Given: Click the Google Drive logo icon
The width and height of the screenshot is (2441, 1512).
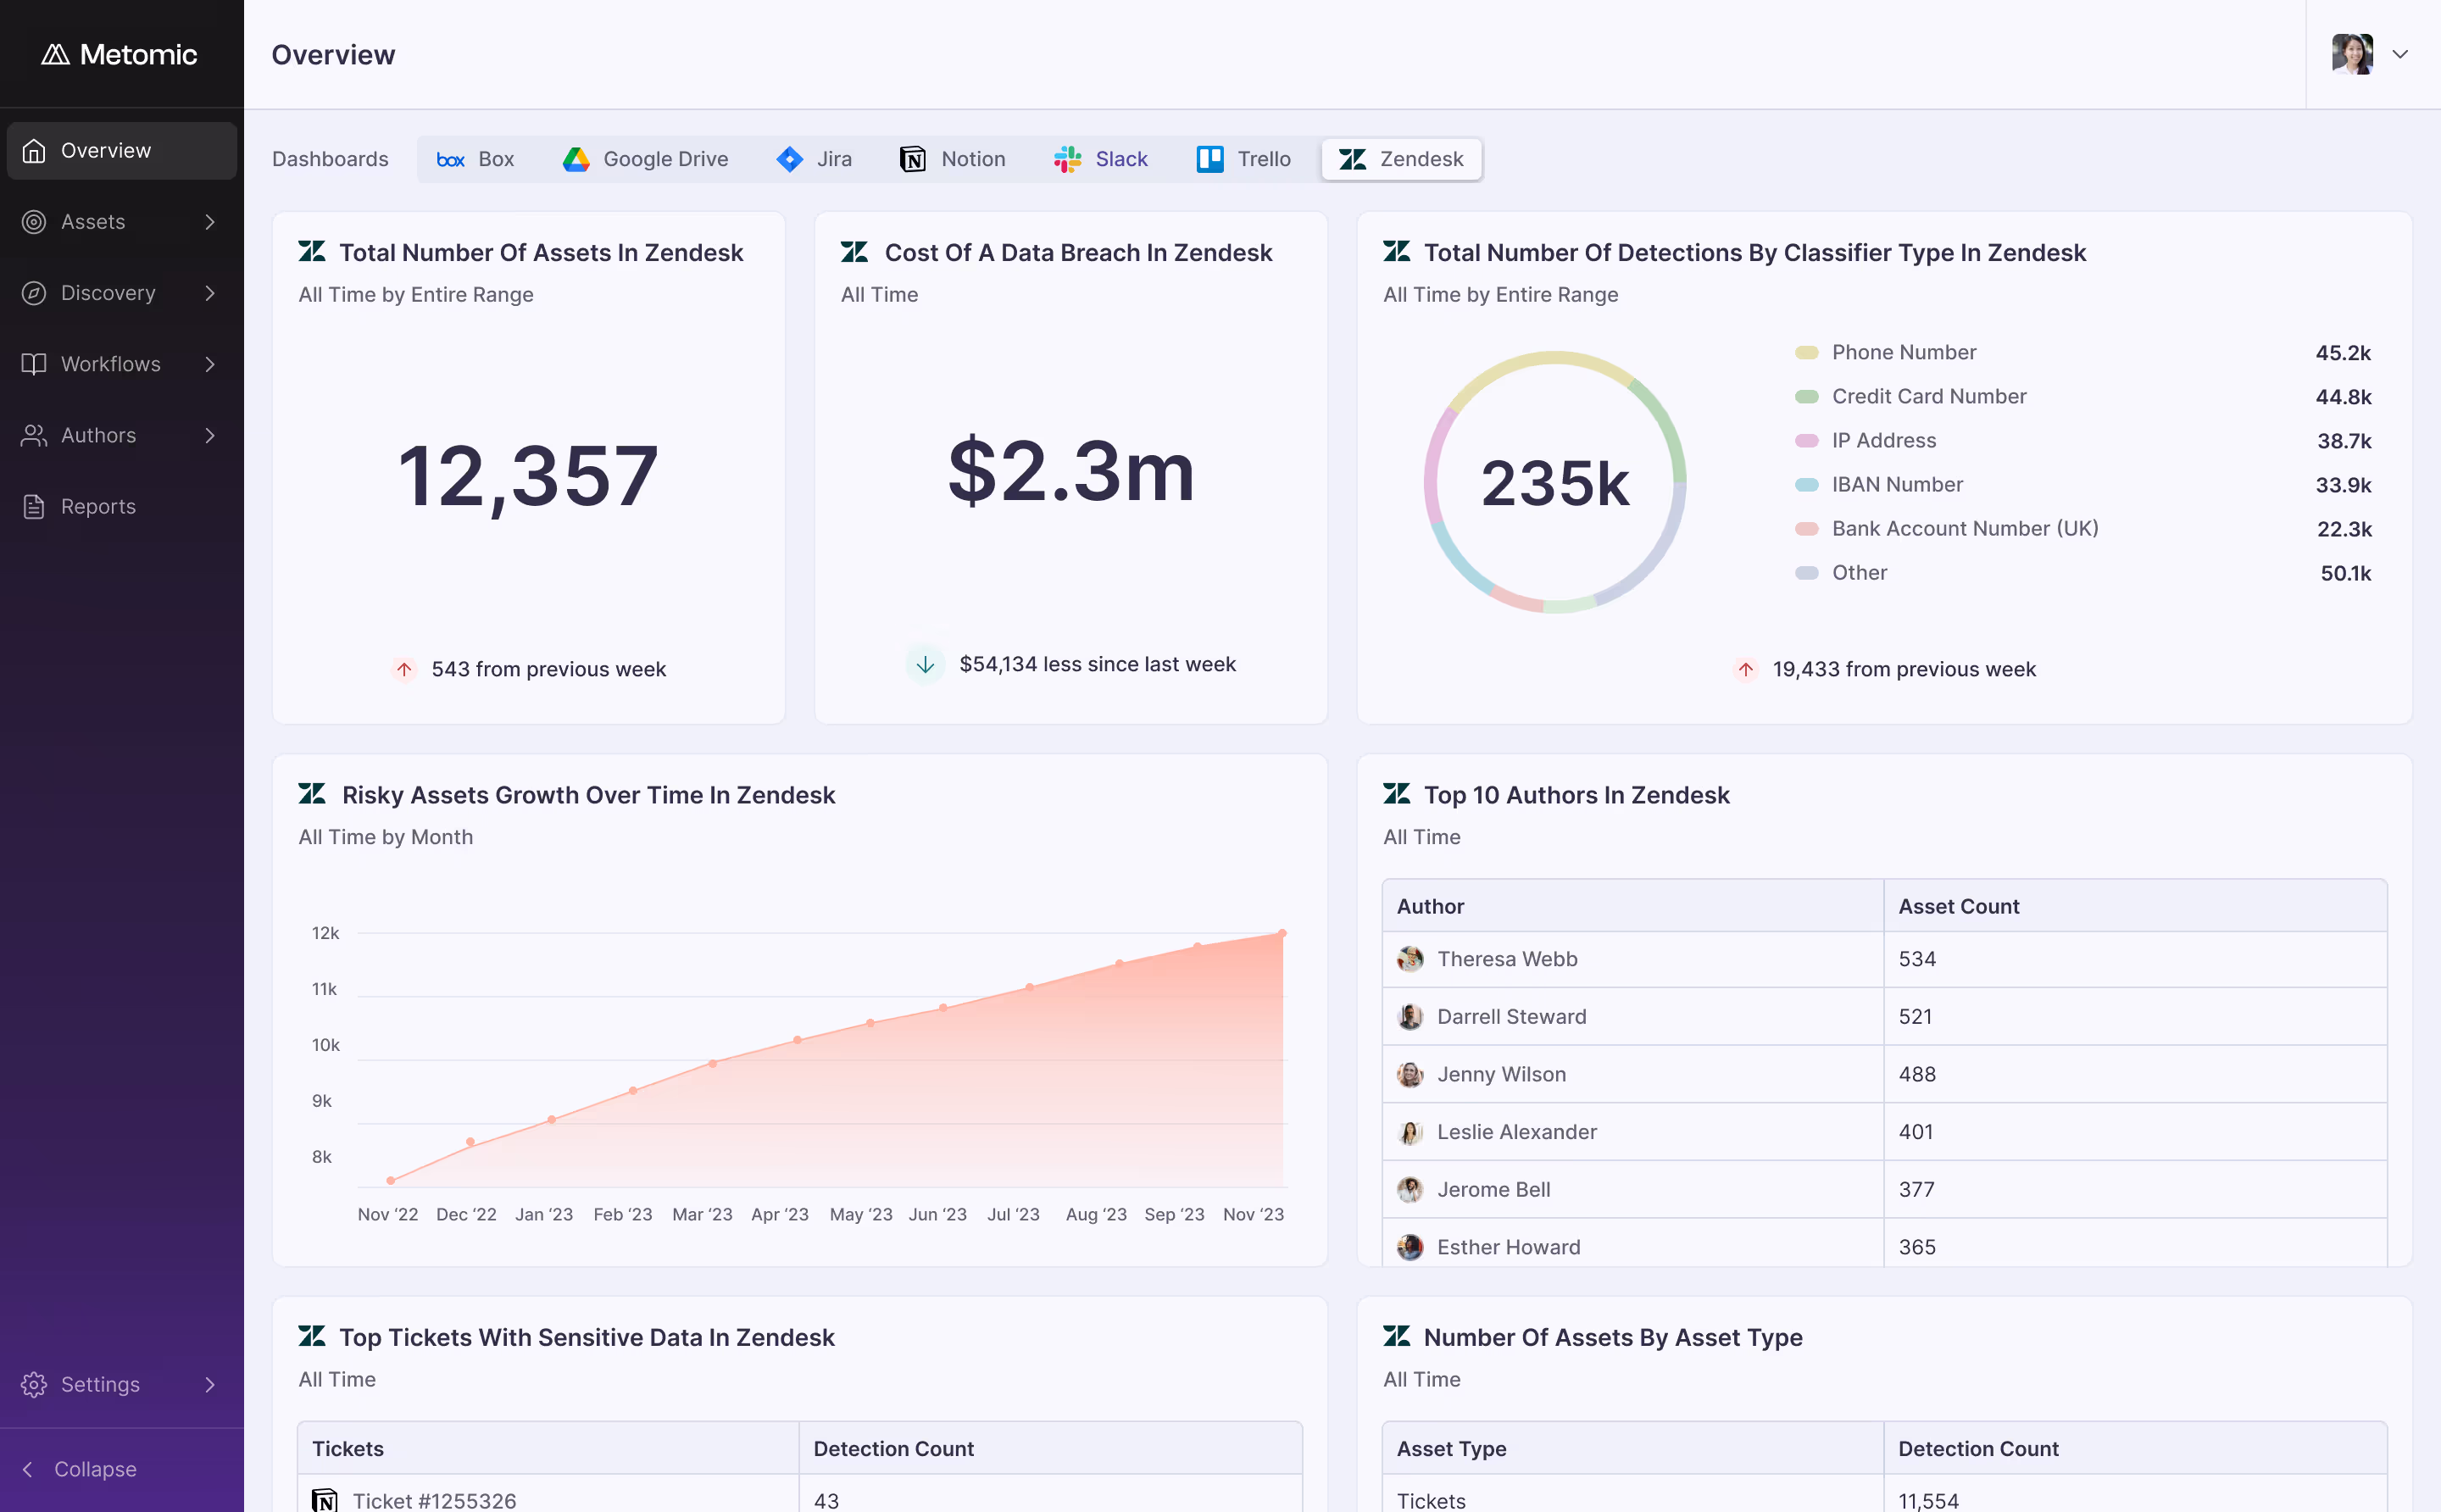Looking at the screenshot, I should pyautogui.click(x=576, y=159).
